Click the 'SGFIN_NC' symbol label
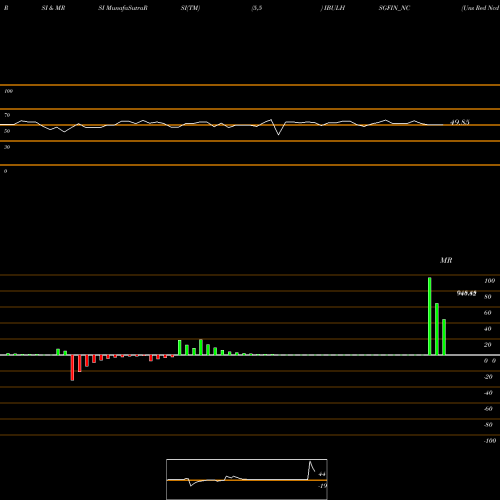 coord(394,8)
